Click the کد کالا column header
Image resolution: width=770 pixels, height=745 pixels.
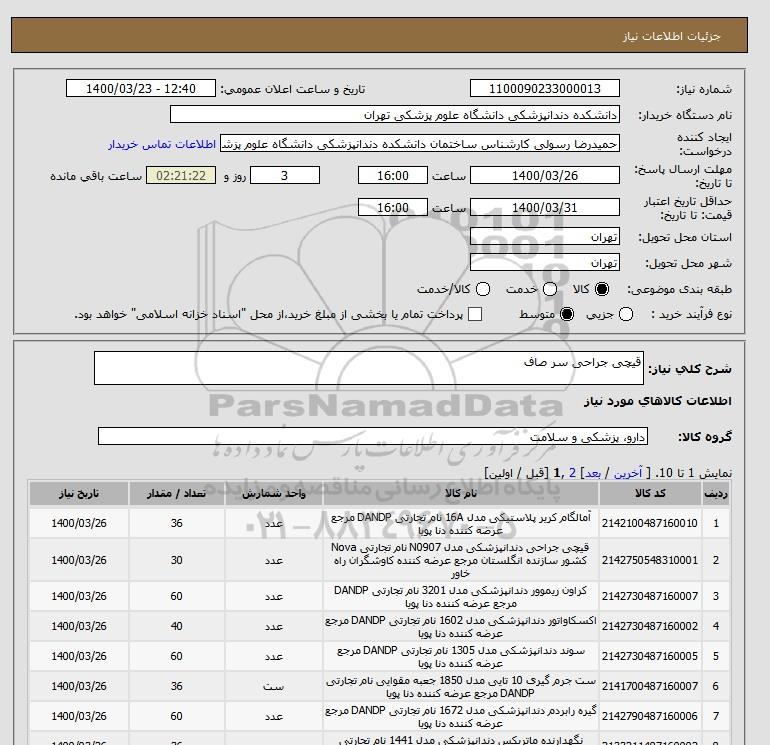coord(650,494)
